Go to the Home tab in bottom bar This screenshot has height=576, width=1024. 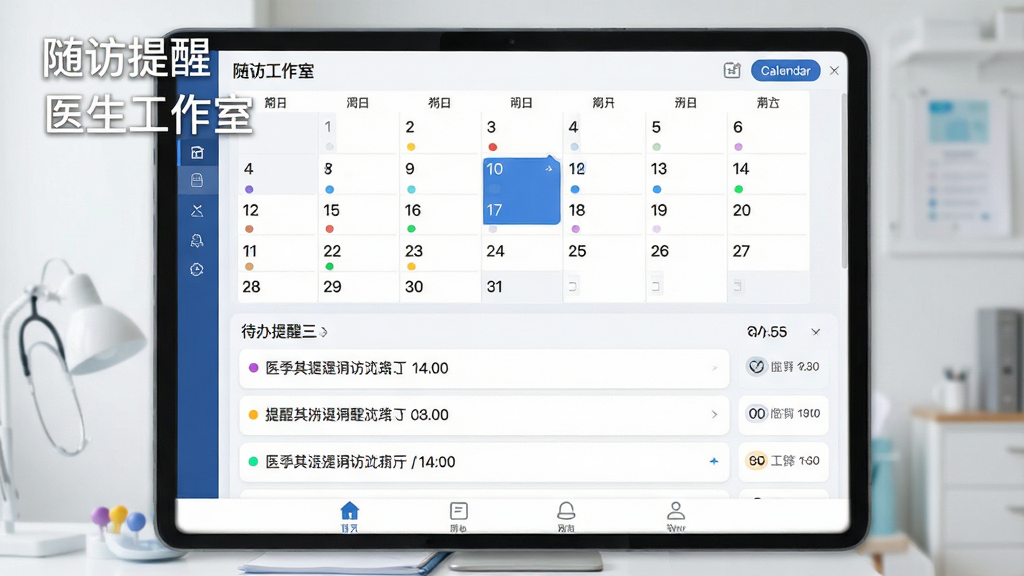[x=349, y=516]
